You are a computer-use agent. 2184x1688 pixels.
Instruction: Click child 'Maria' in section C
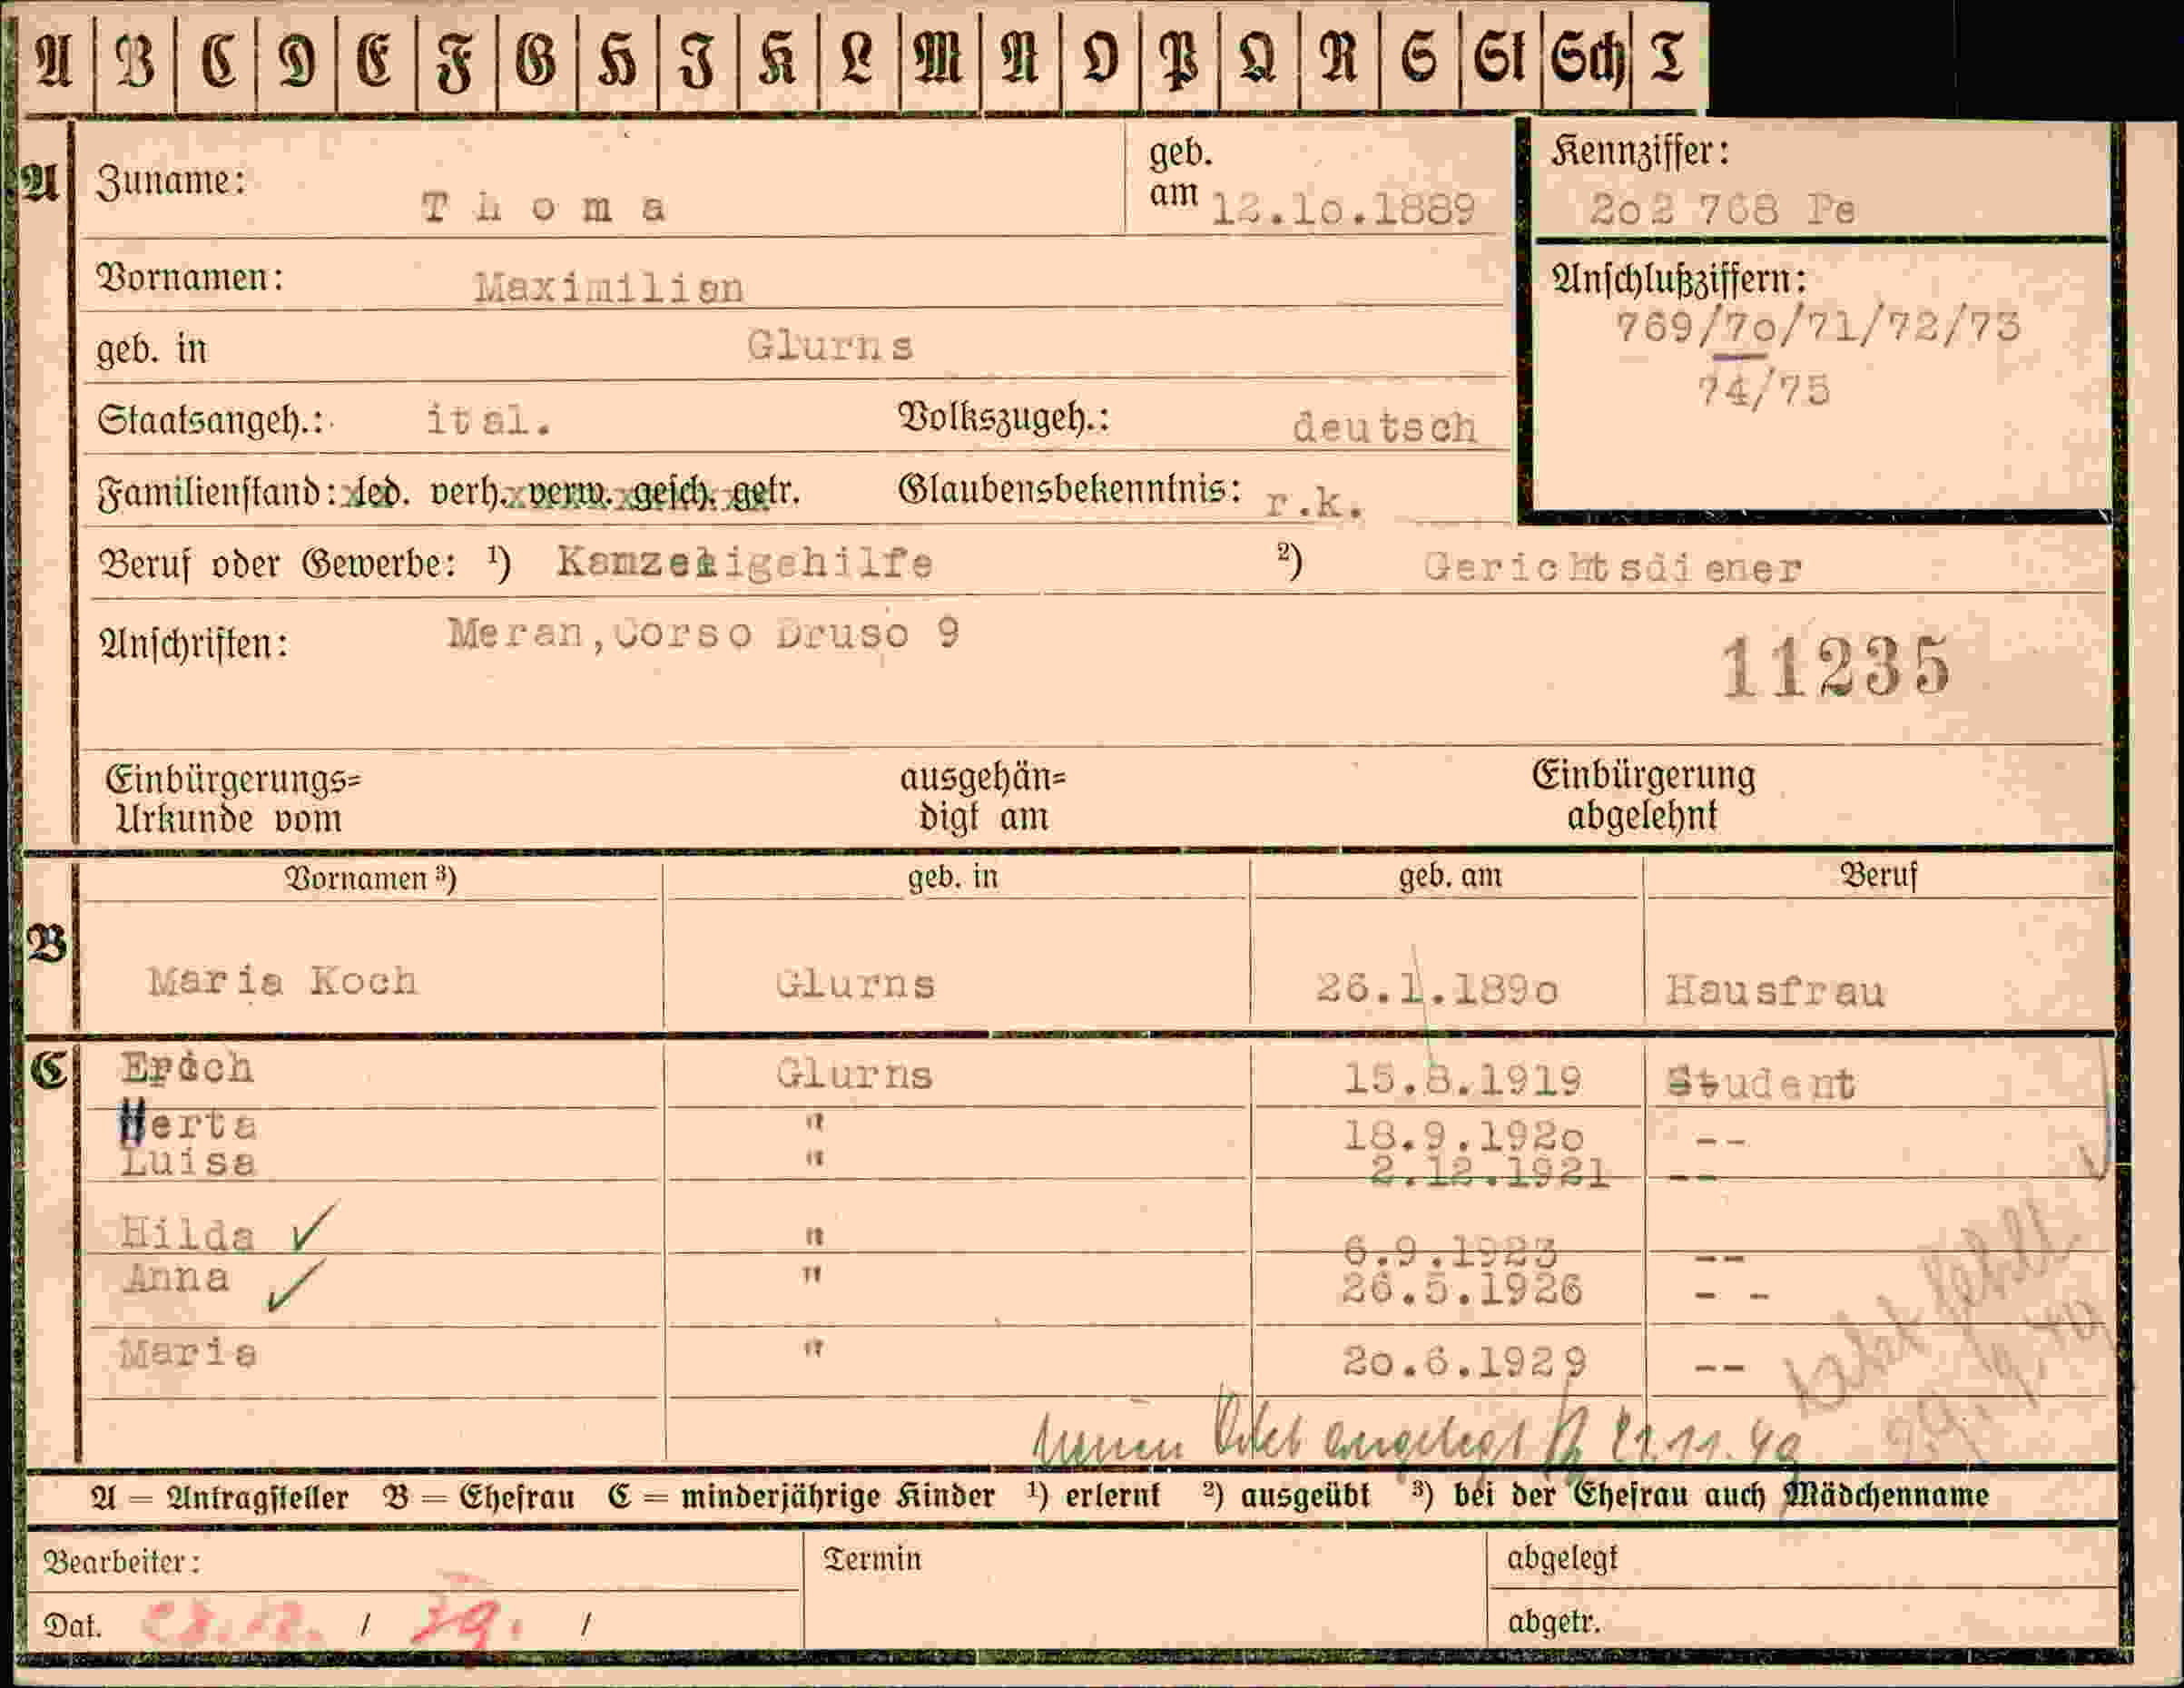click(188, 1353)
